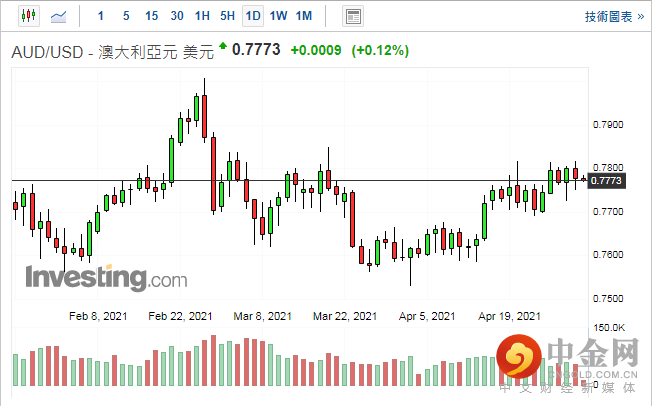Click the Feb 8, 2021 date label
The height and width of the screenshot is (406, 653).
coord(98,316)
